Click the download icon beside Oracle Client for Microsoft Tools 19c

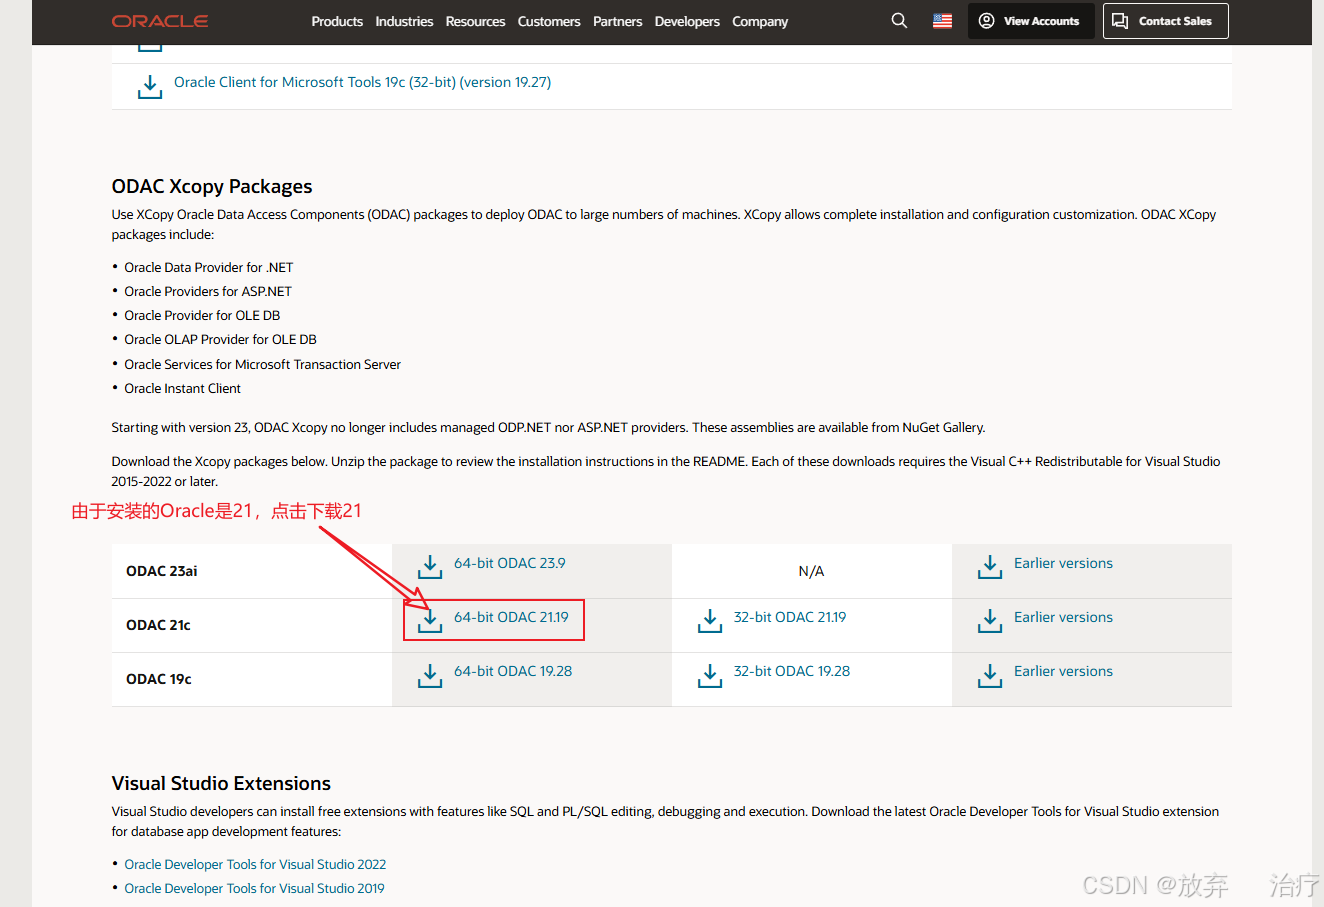149,86
